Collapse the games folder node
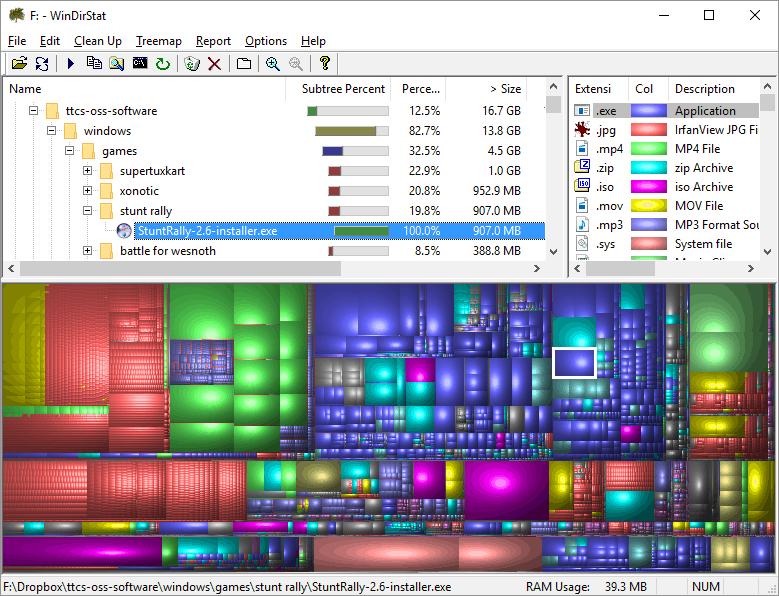Screen dimensions: 779x596 point(69,151)
